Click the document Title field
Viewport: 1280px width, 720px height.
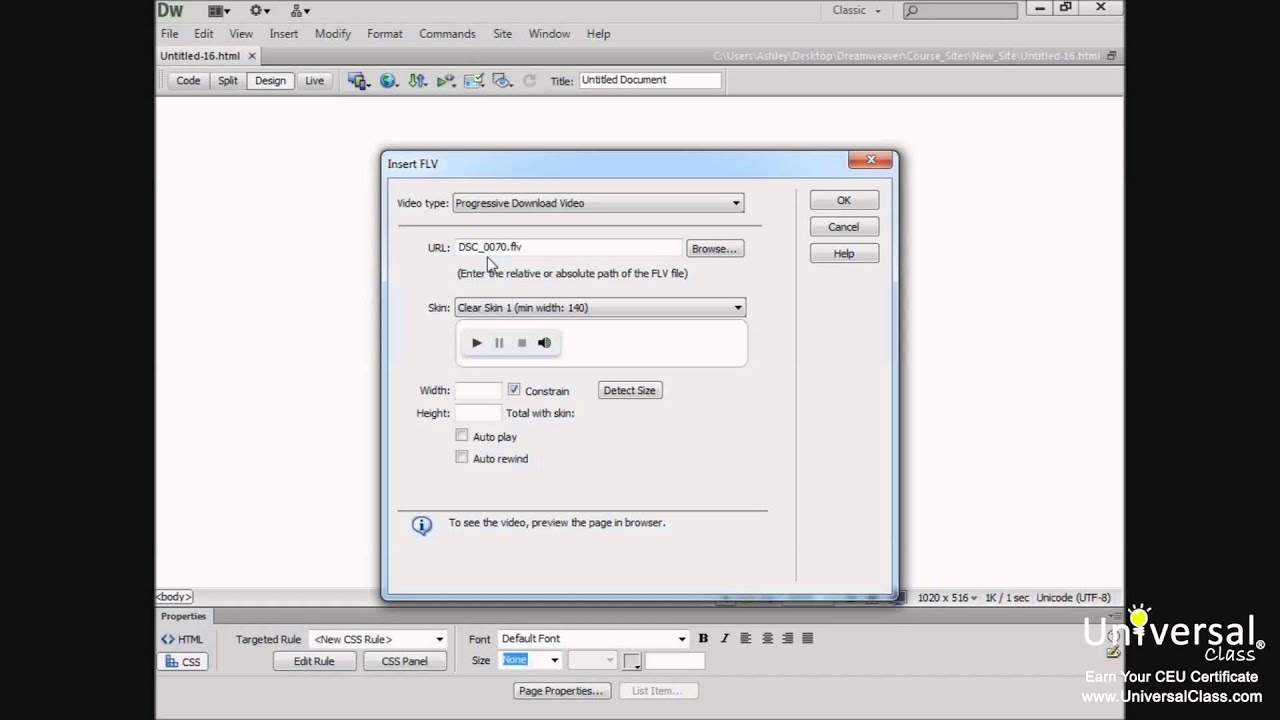pos(649,80)
